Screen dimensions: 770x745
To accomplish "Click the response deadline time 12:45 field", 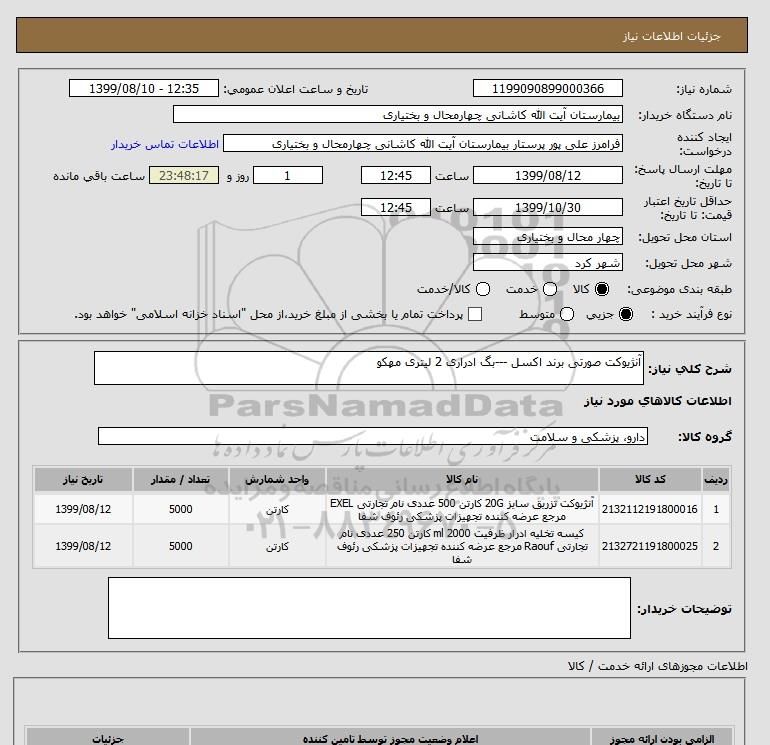I will (396, 175).
